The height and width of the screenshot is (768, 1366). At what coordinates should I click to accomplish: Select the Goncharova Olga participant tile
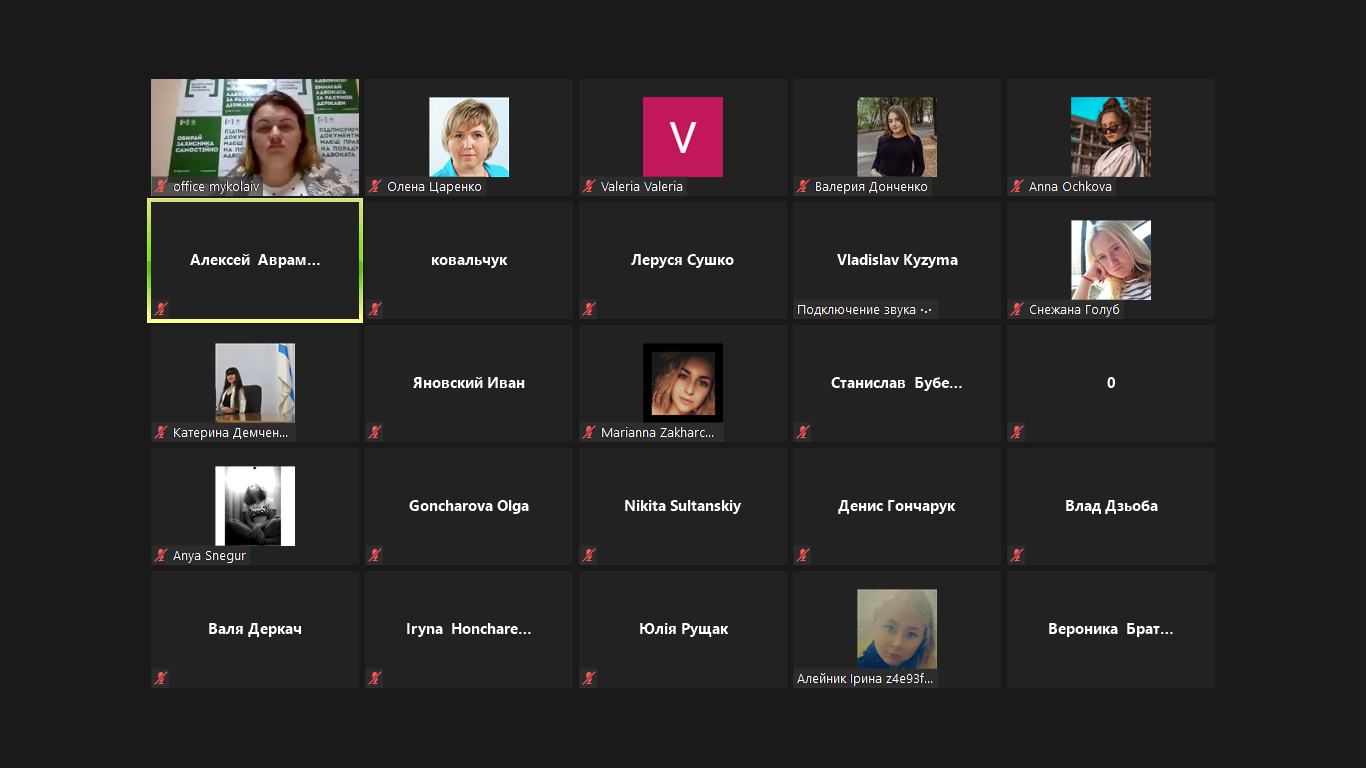469,506
